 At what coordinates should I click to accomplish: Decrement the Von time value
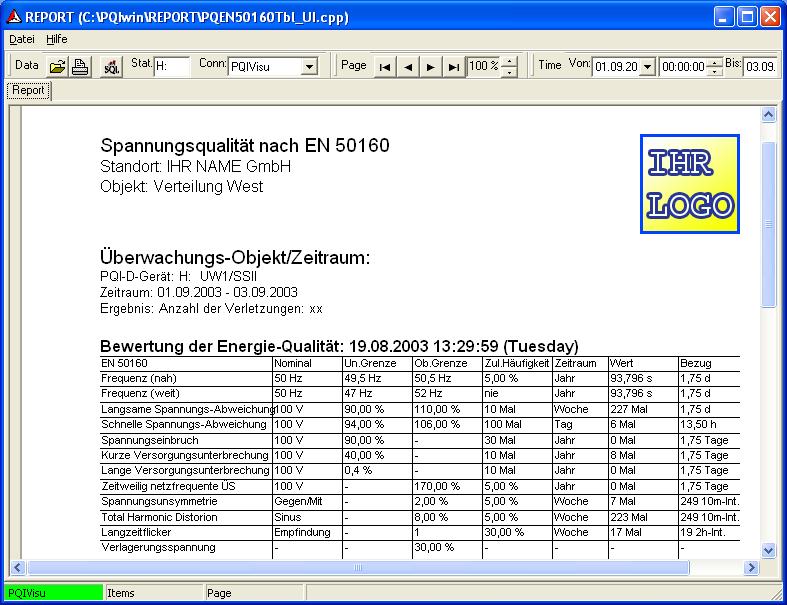714,71
